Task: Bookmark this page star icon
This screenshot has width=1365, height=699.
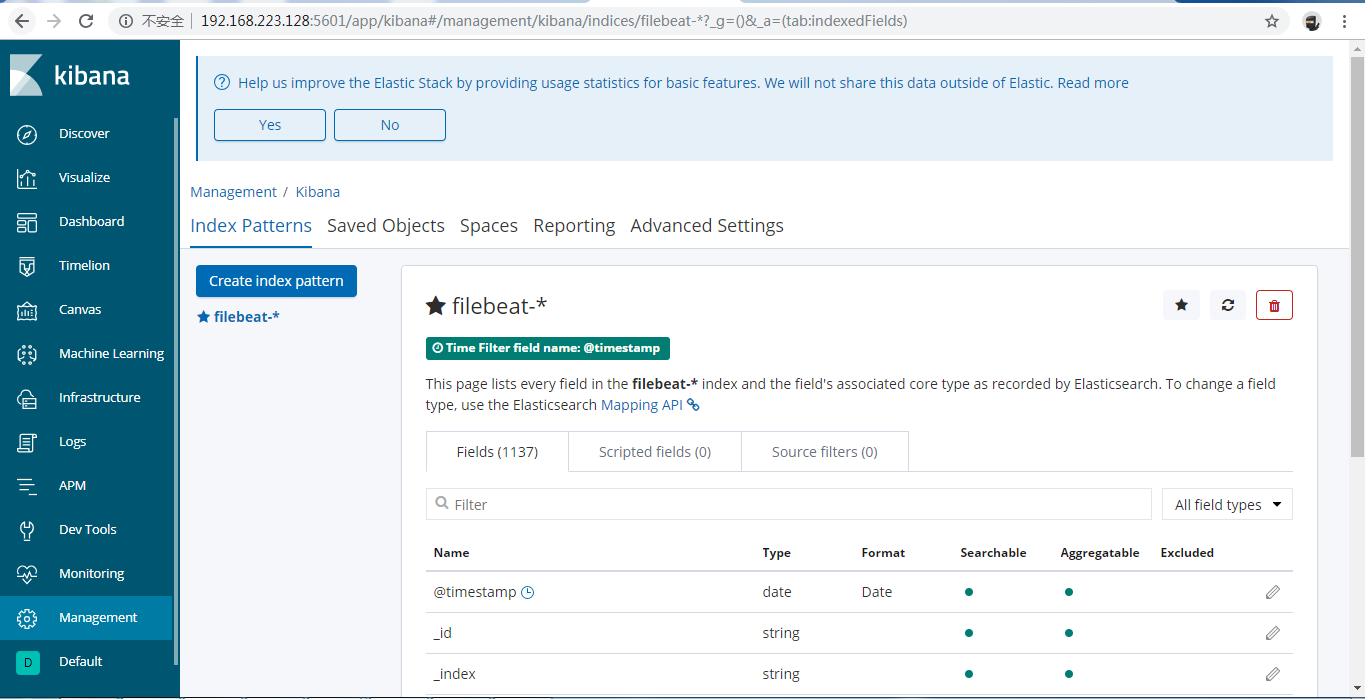Action: tap(1272, 21)
